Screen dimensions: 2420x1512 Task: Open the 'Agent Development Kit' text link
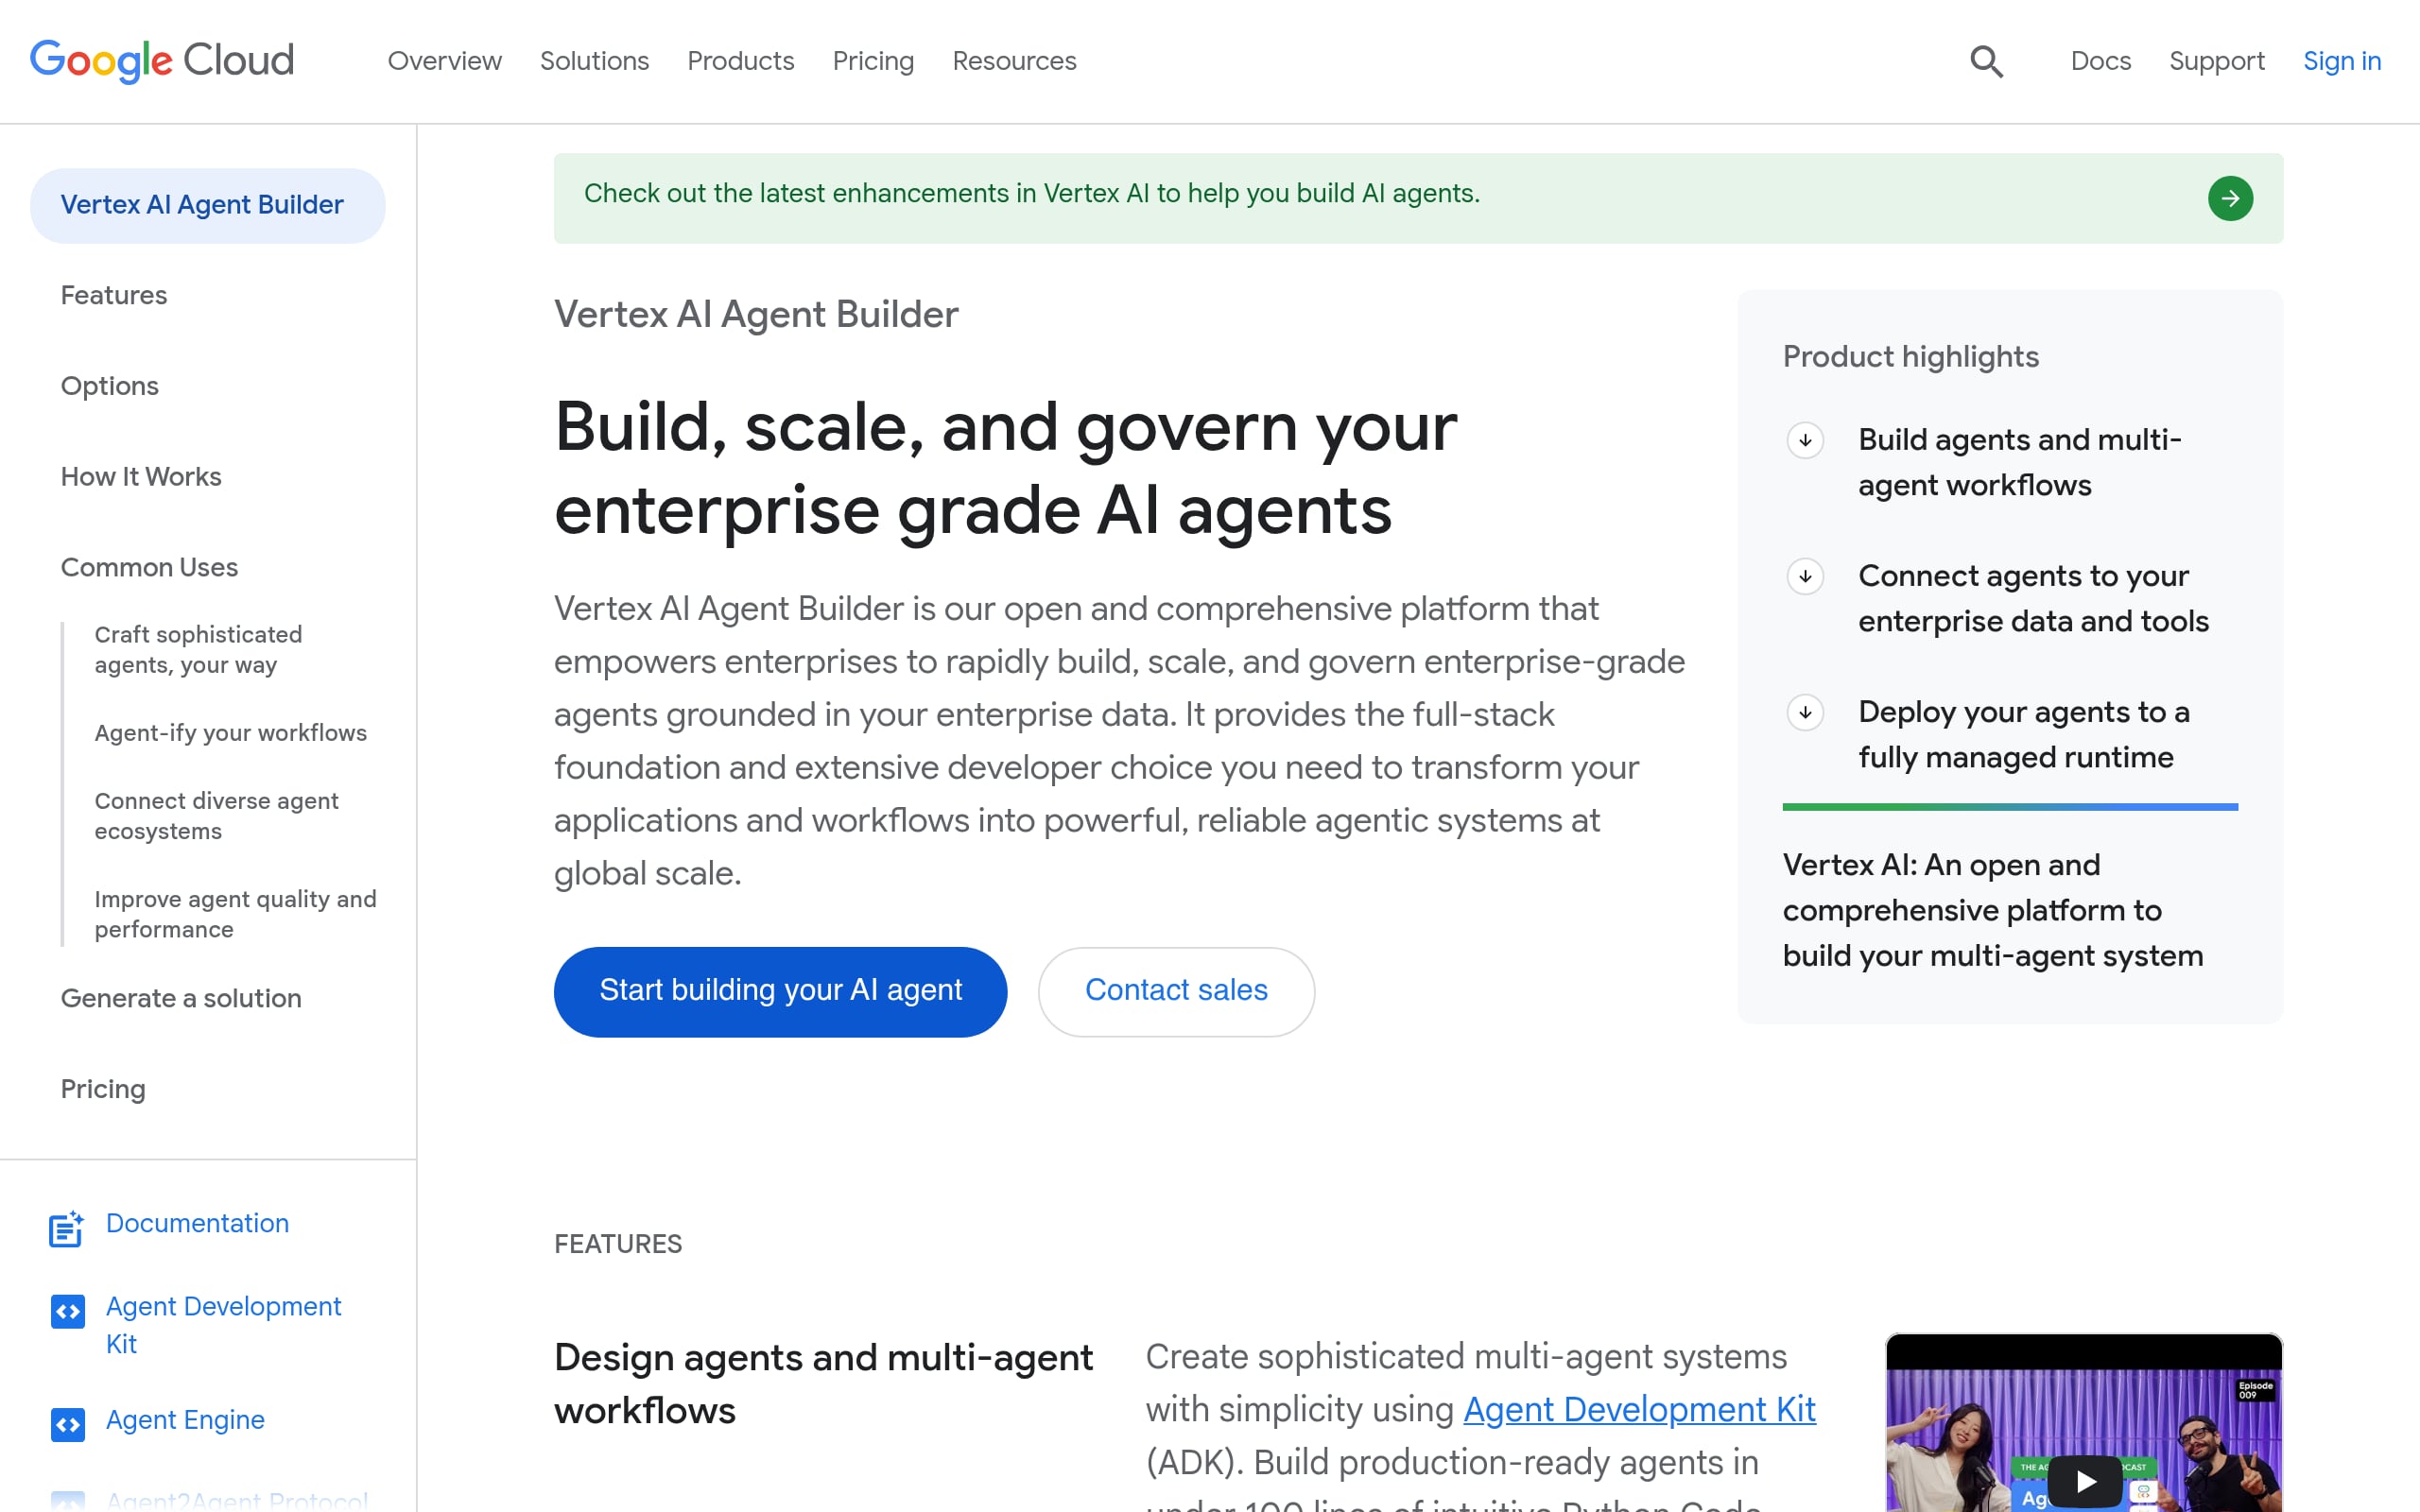(1639, 1409)
